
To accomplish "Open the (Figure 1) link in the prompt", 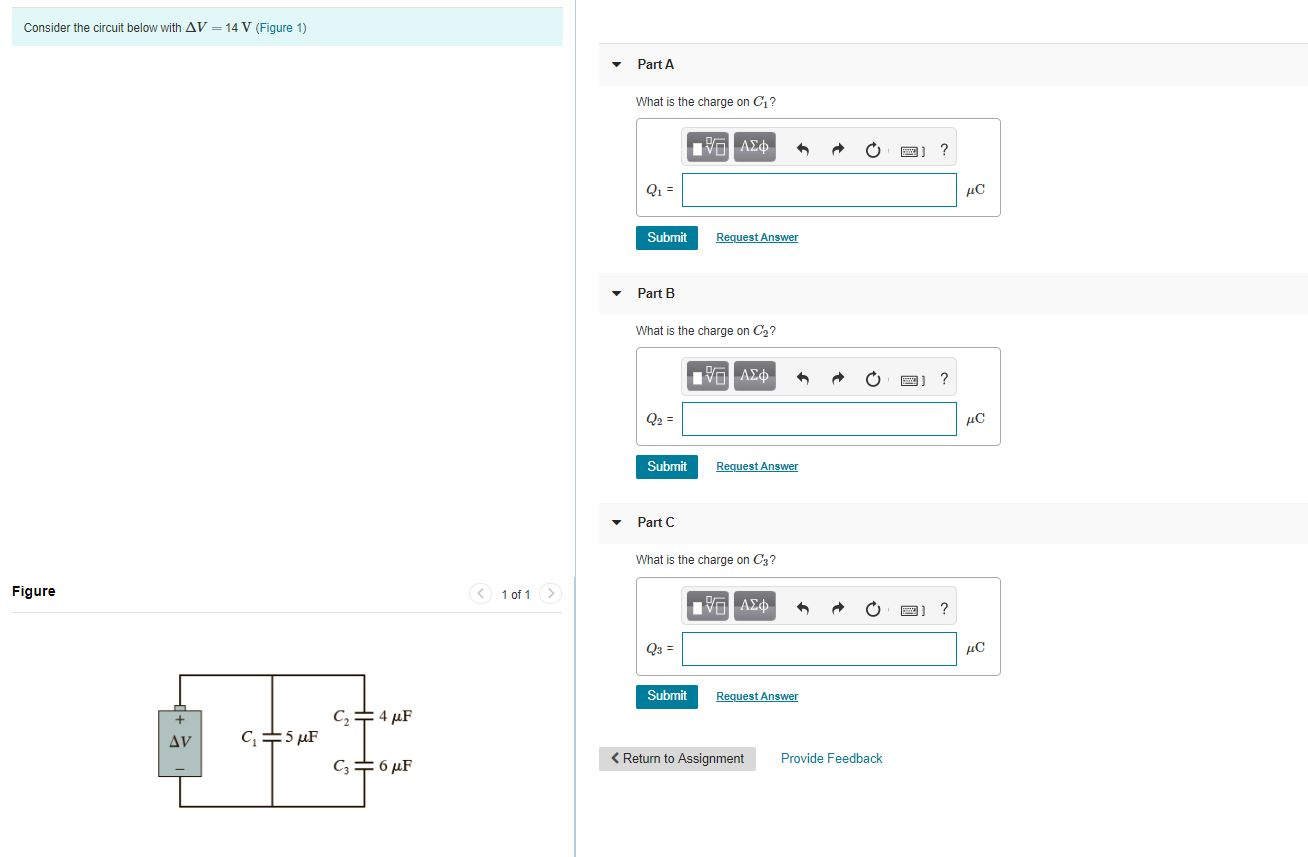I will [x=281, y=27].
